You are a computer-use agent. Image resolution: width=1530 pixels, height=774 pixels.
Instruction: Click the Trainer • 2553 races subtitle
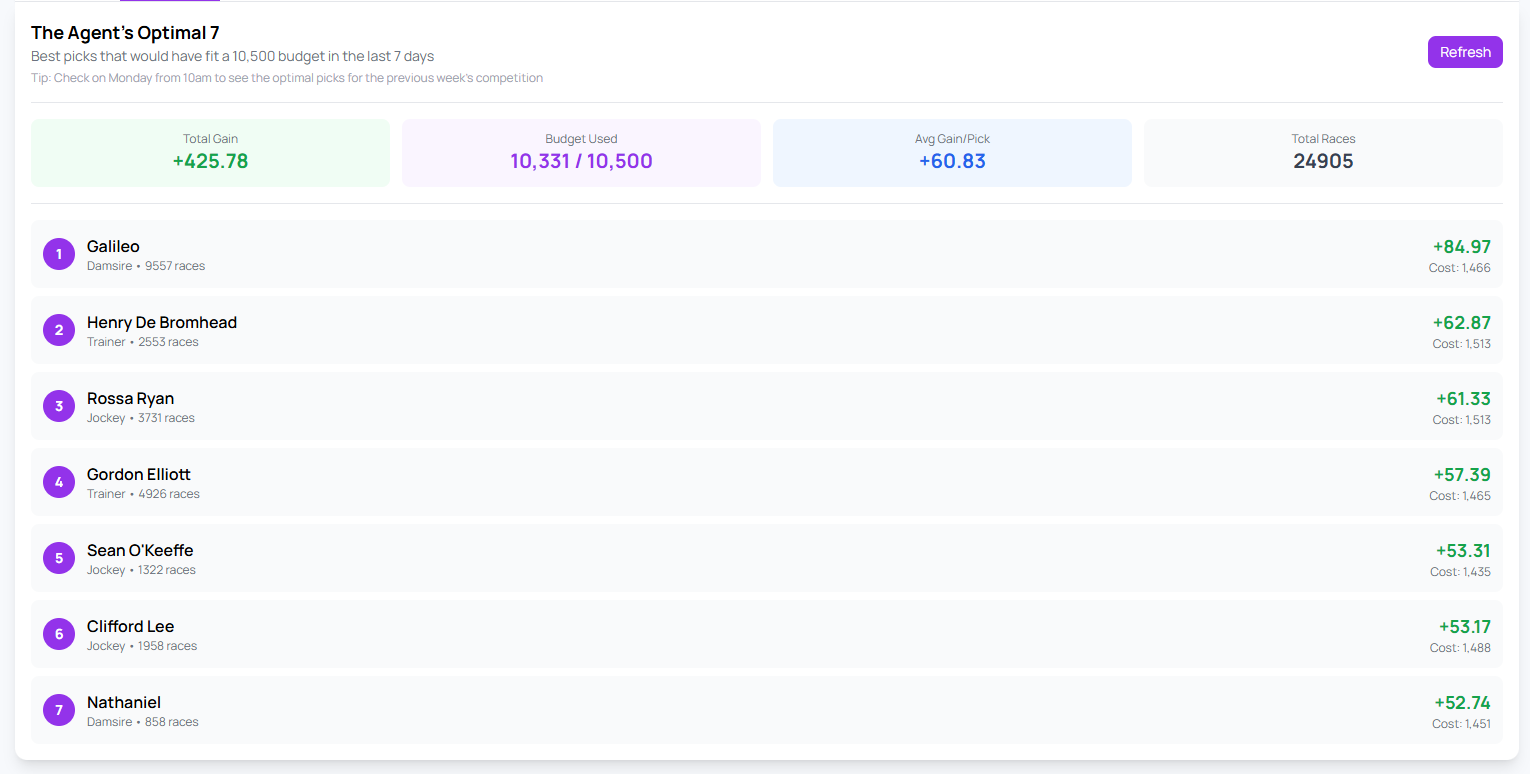[x=143, y=342]
